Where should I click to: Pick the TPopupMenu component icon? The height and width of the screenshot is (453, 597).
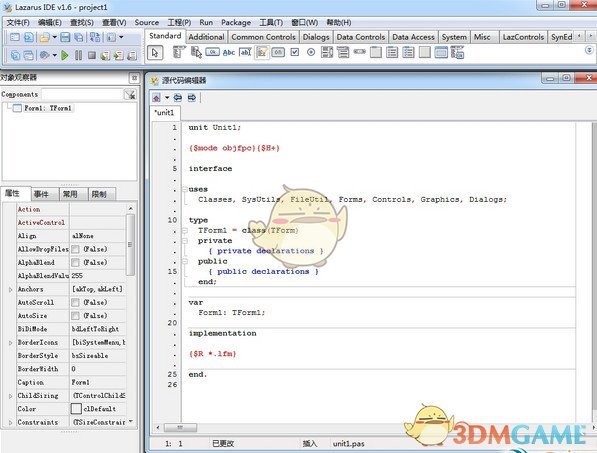point(196,52)
